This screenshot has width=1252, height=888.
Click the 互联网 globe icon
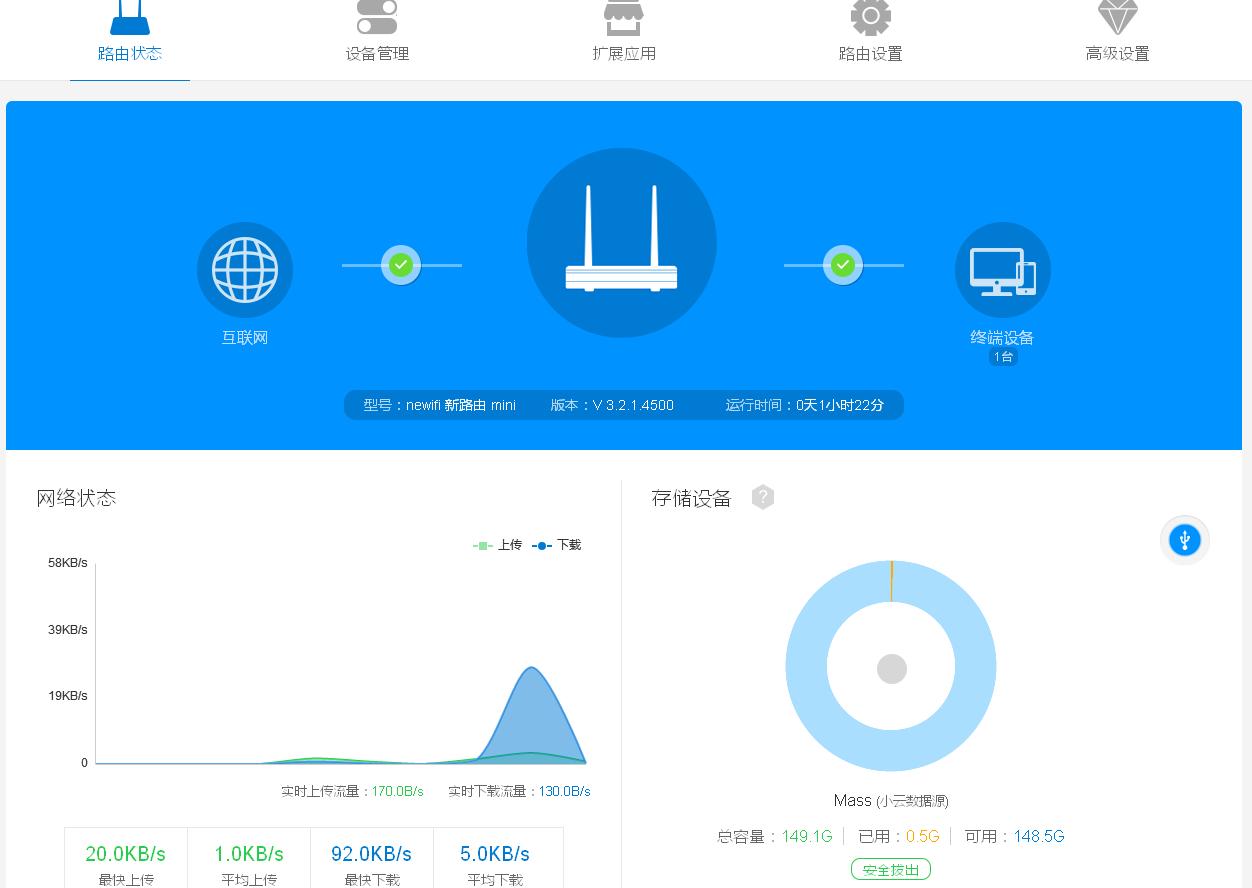pos(244,269)
